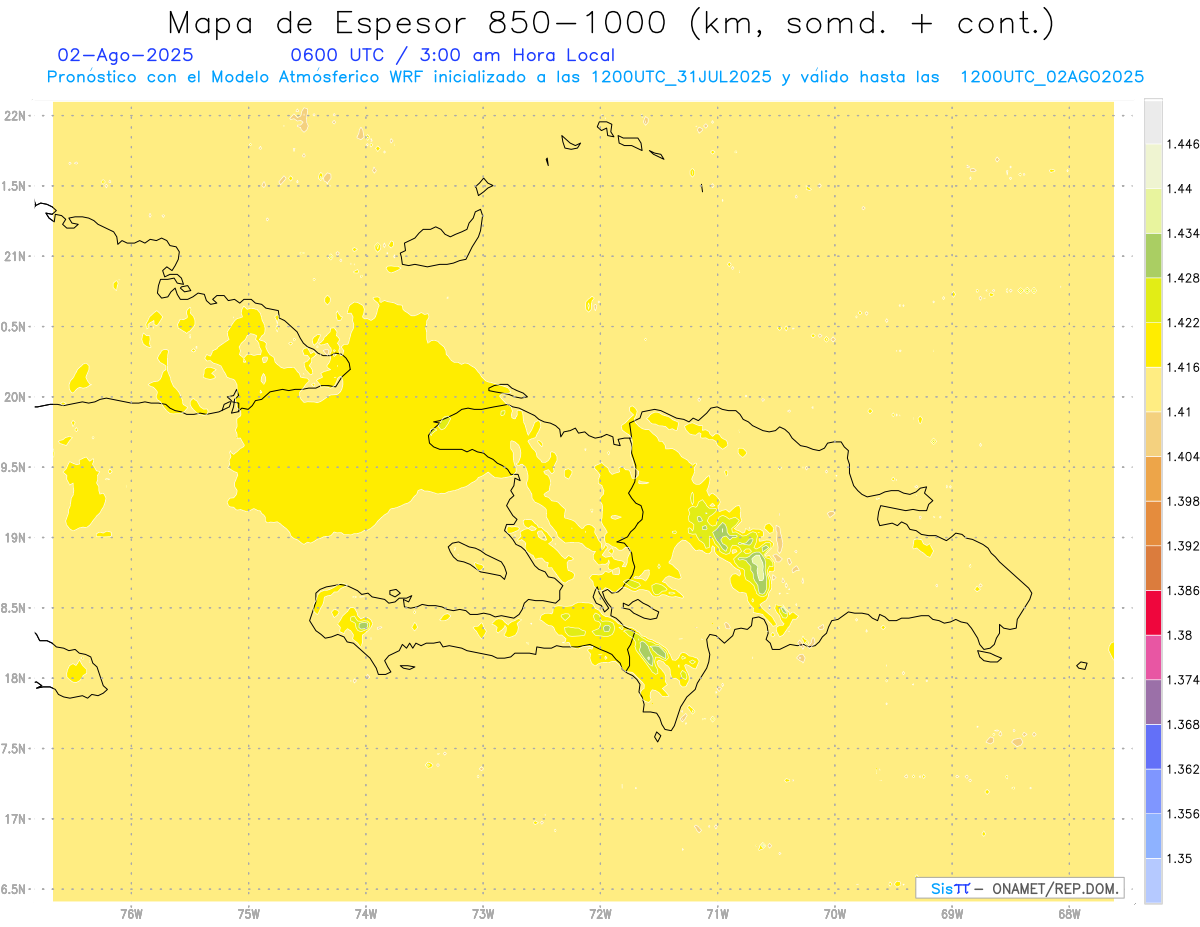This screenshot has width=1200, height=927.
Task: Click the 'ONAMET/REP.DOM.' credit box
Action: click(x=1020, y=888)
